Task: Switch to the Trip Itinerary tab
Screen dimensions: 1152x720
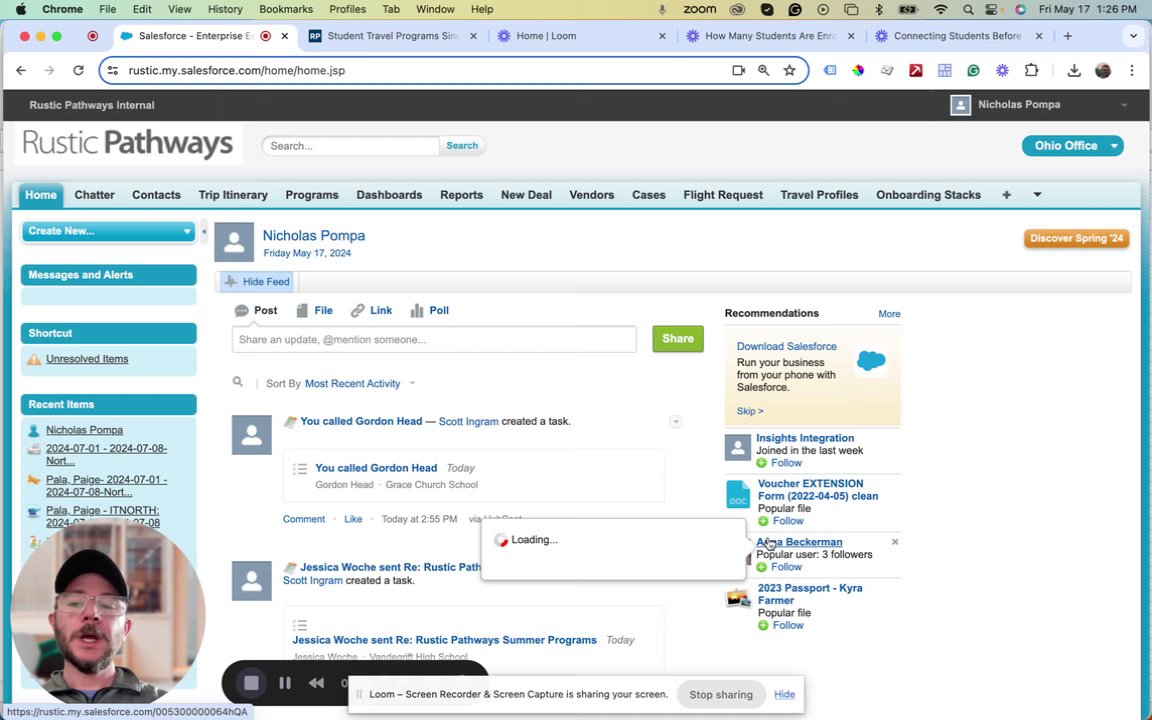Action: (x=233, y=195)
